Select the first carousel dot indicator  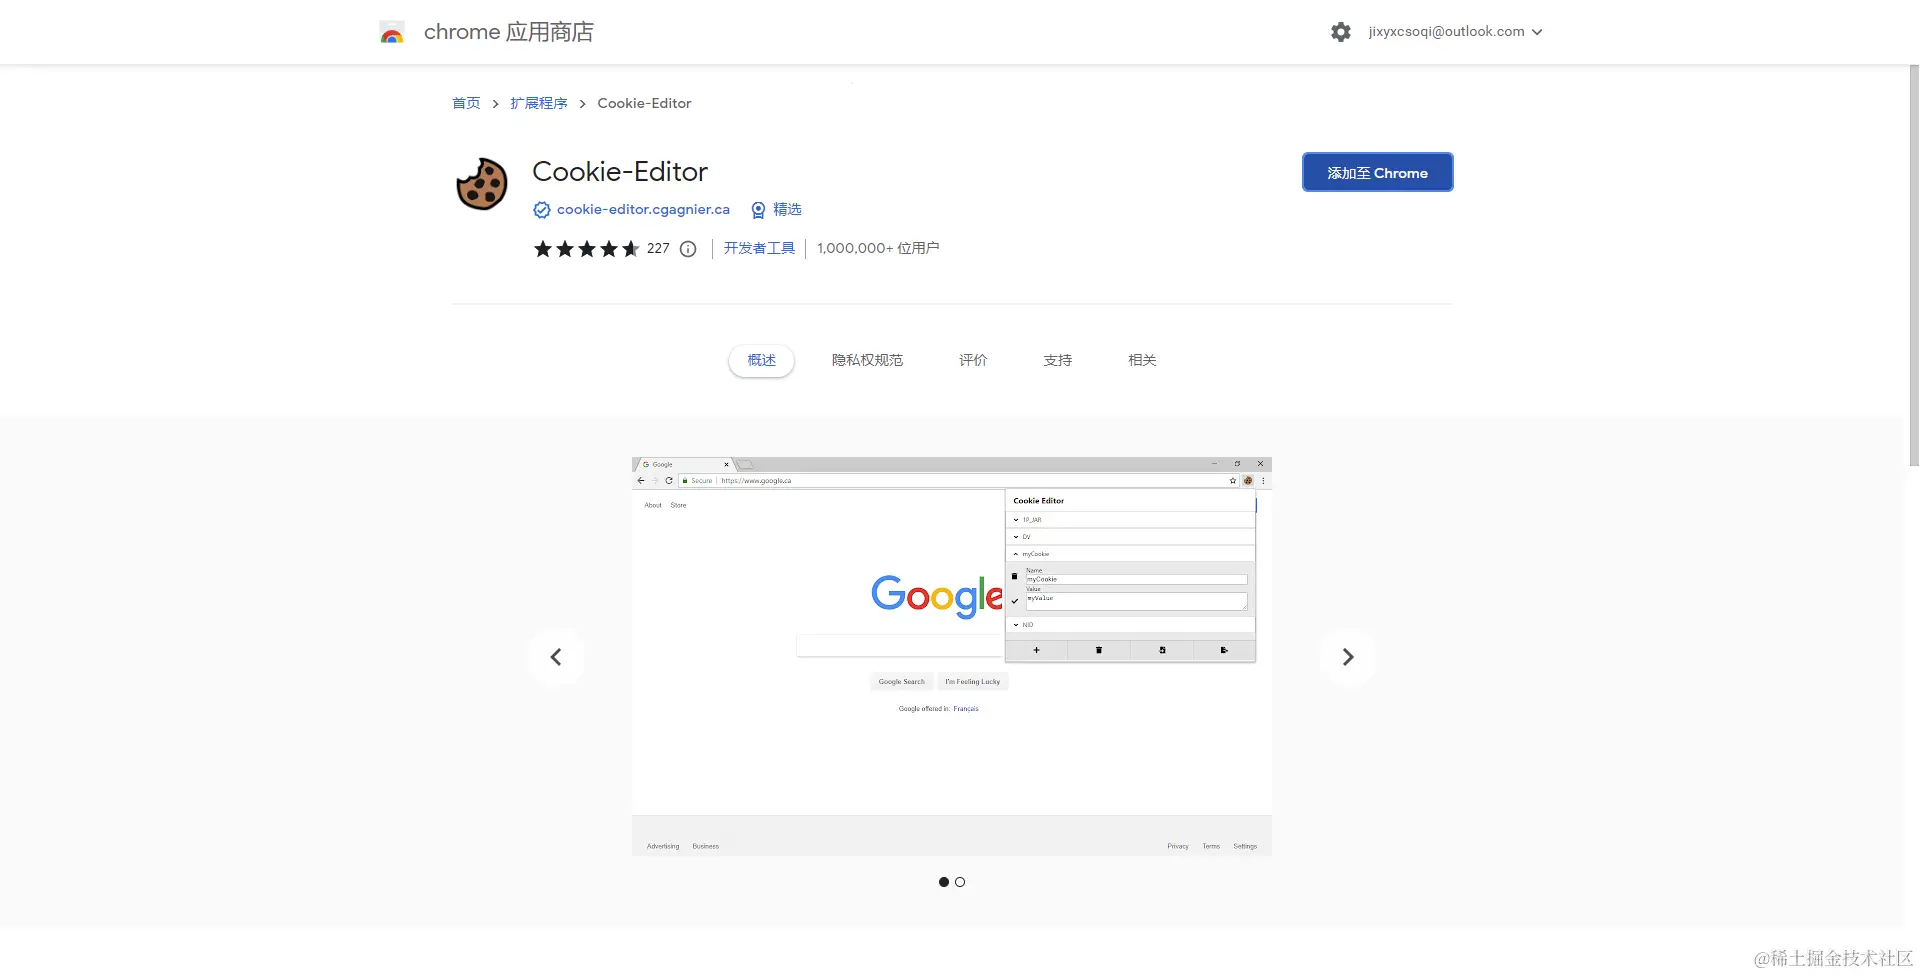coord(944,882)
